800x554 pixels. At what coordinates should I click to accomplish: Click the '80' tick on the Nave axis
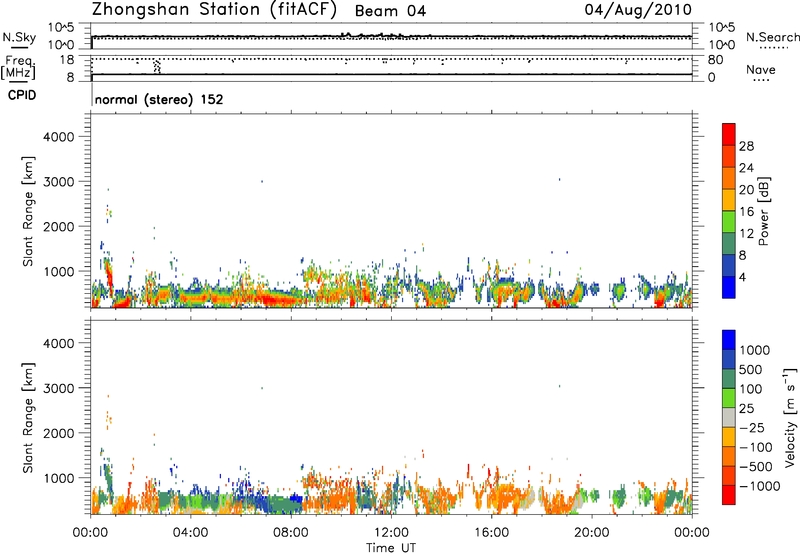pyautogui.click(x=715, y=60)
